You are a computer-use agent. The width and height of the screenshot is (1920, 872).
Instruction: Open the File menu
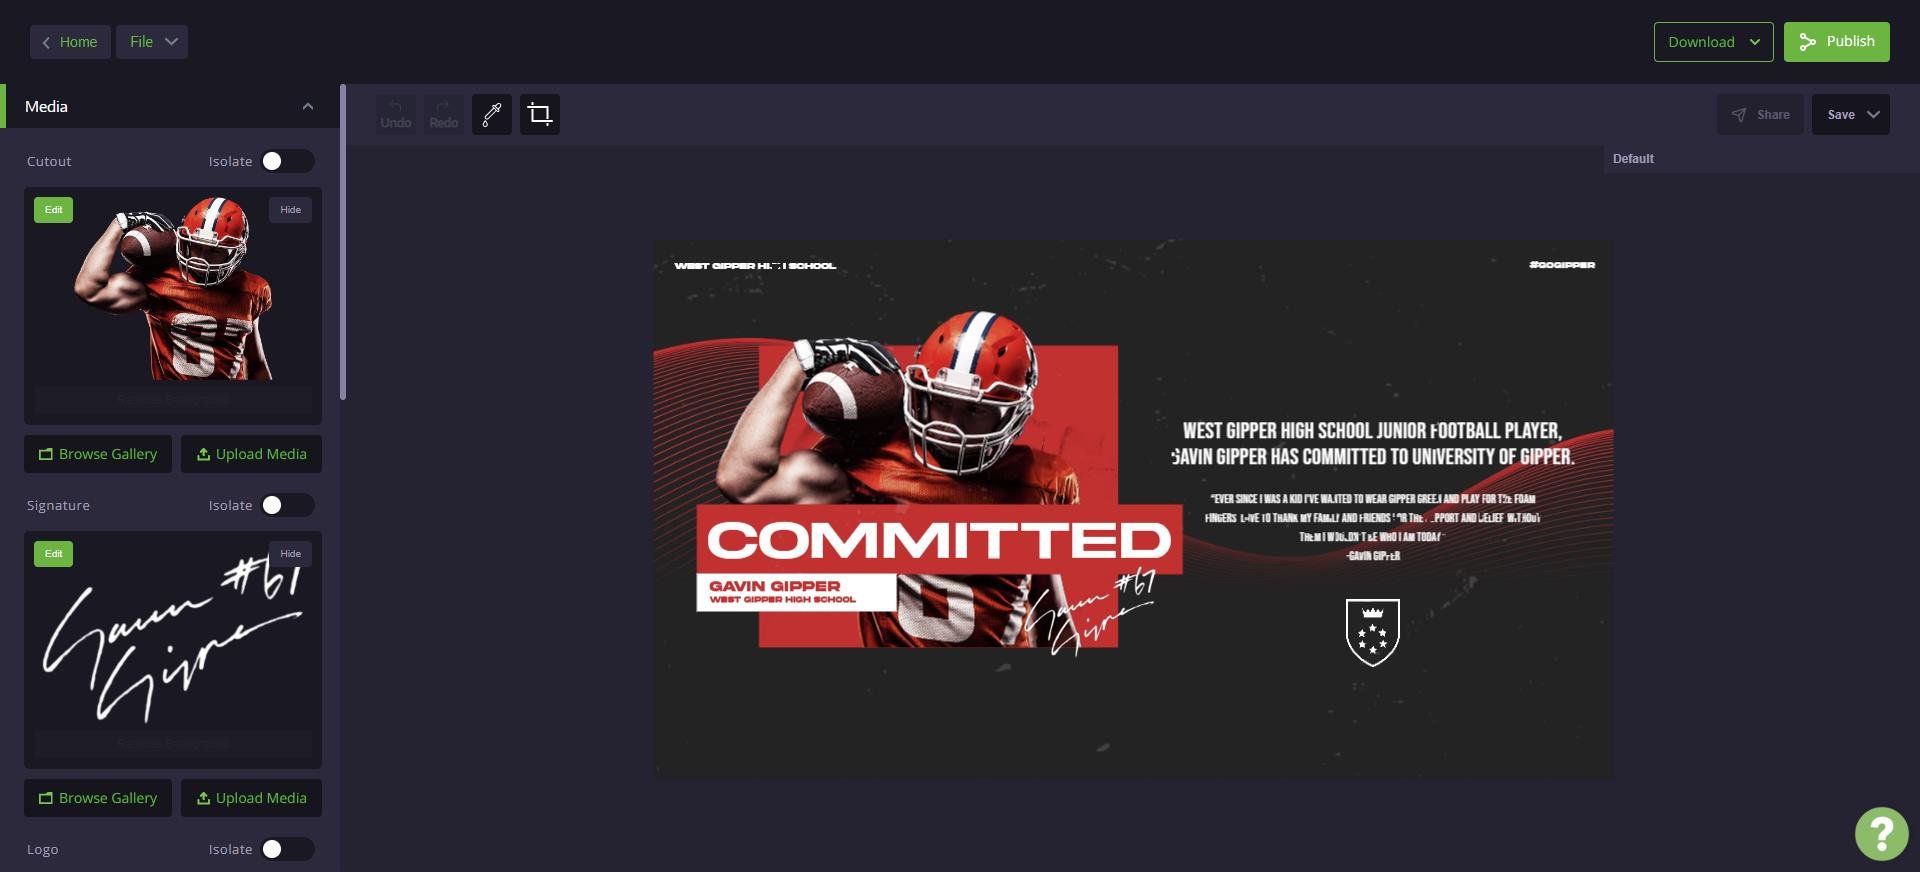[x=152, y=42]
